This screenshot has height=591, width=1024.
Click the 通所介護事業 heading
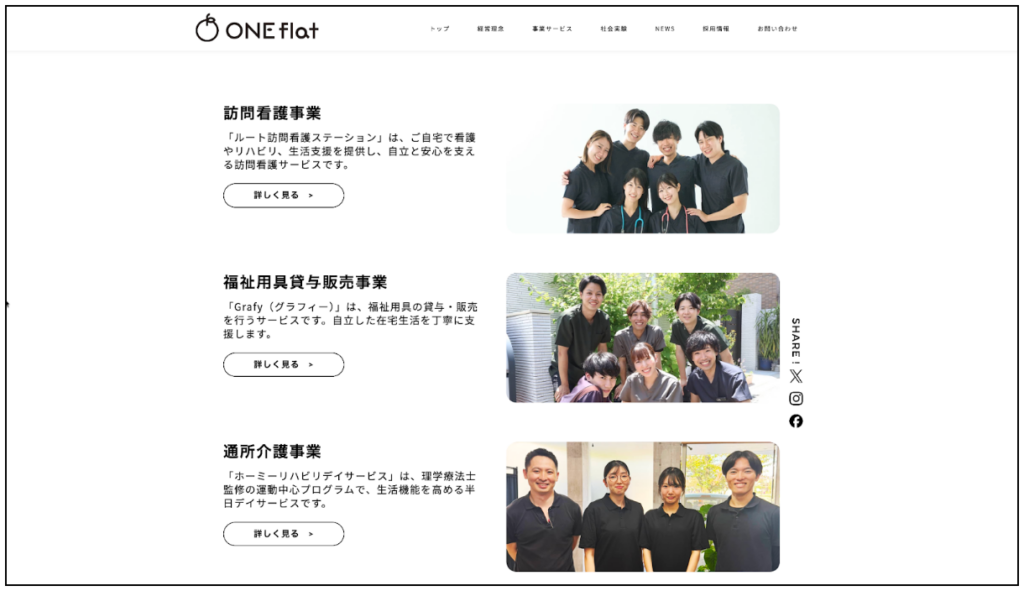tap(272, 451)
